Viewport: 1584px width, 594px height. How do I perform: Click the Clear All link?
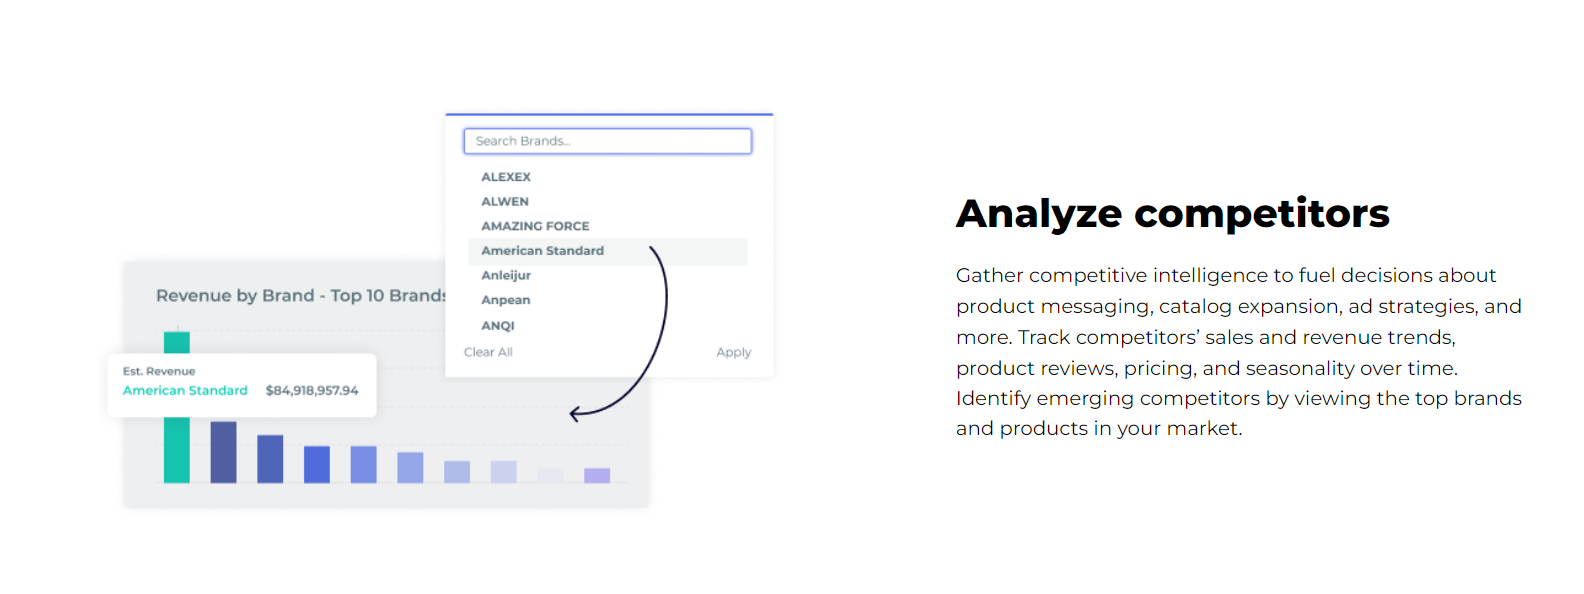(x=488, y=352)
